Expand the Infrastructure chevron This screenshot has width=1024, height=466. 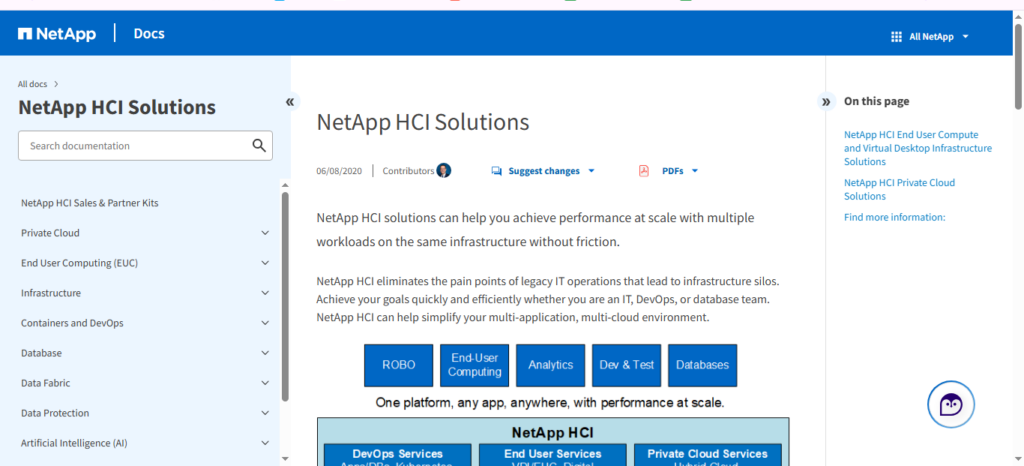[x=265, y=293]
